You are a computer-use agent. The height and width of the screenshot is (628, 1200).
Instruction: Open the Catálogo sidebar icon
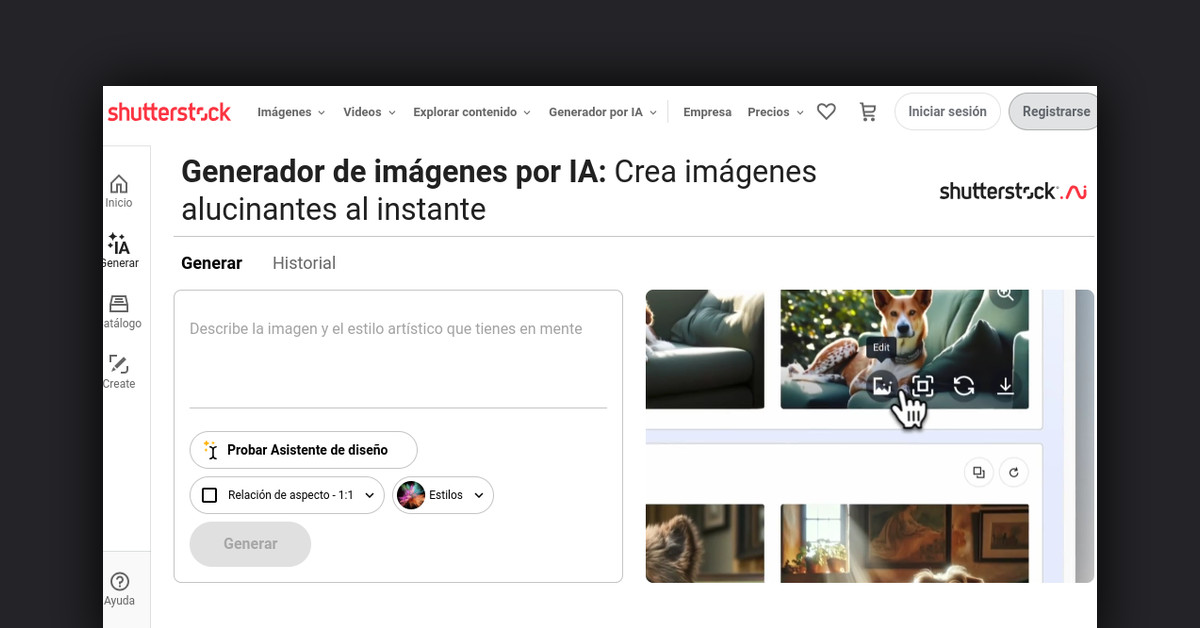(x=119, y=311)
